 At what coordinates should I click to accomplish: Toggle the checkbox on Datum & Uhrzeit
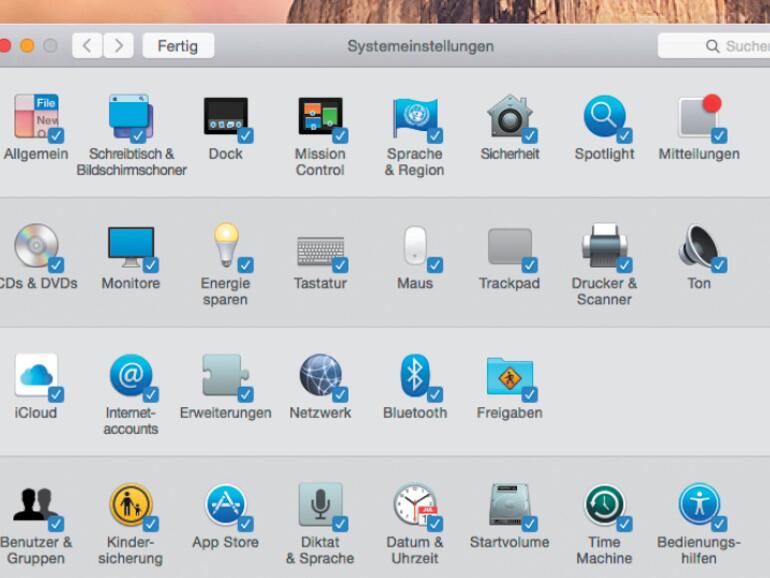435,524
